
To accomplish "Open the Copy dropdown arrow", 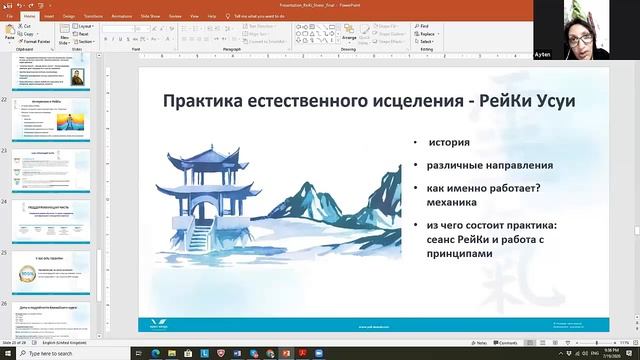I will 37,34.
